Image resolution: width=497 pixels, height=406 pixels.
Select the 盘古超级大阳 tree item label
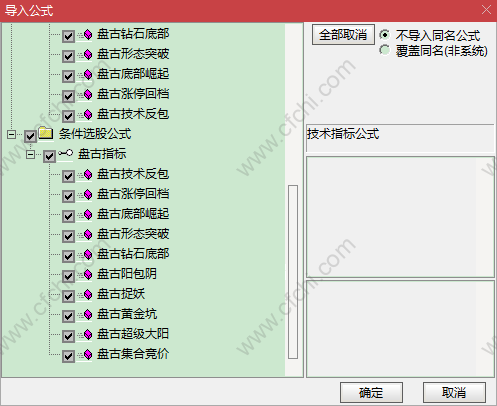point(133,334)
